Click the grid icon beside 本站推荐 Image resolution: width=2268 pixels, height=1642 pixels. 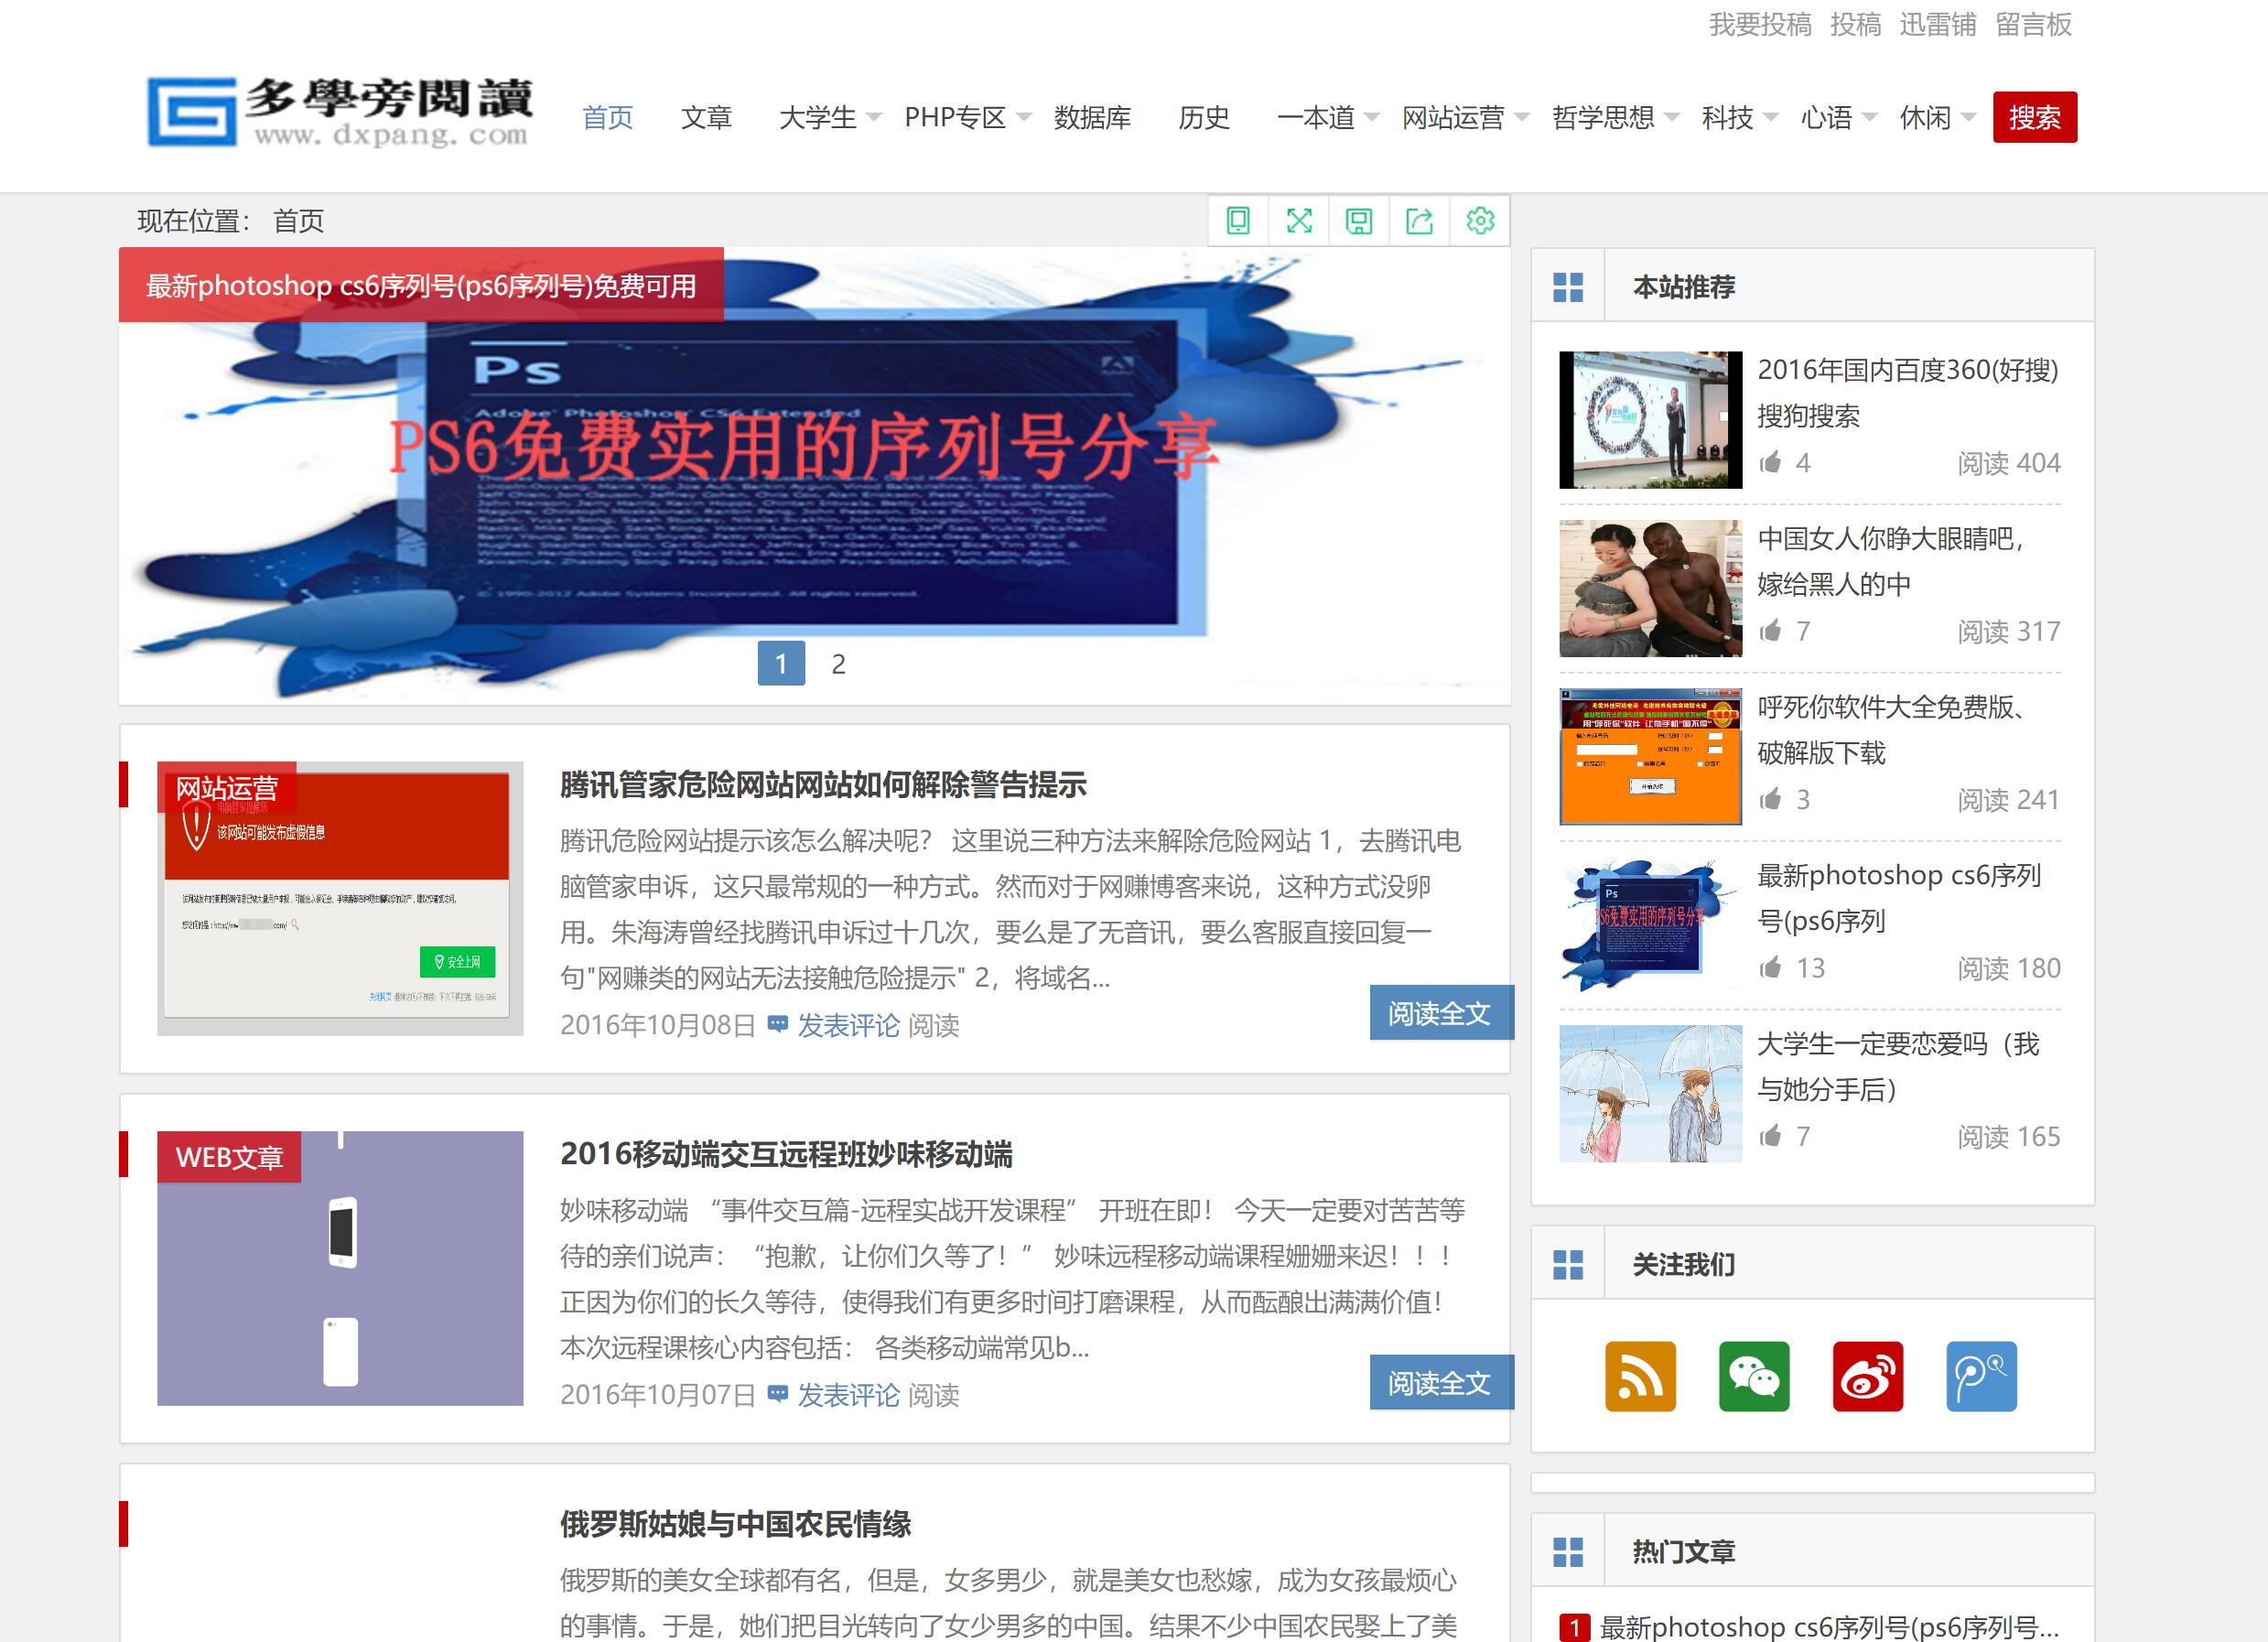(1568, 287)
